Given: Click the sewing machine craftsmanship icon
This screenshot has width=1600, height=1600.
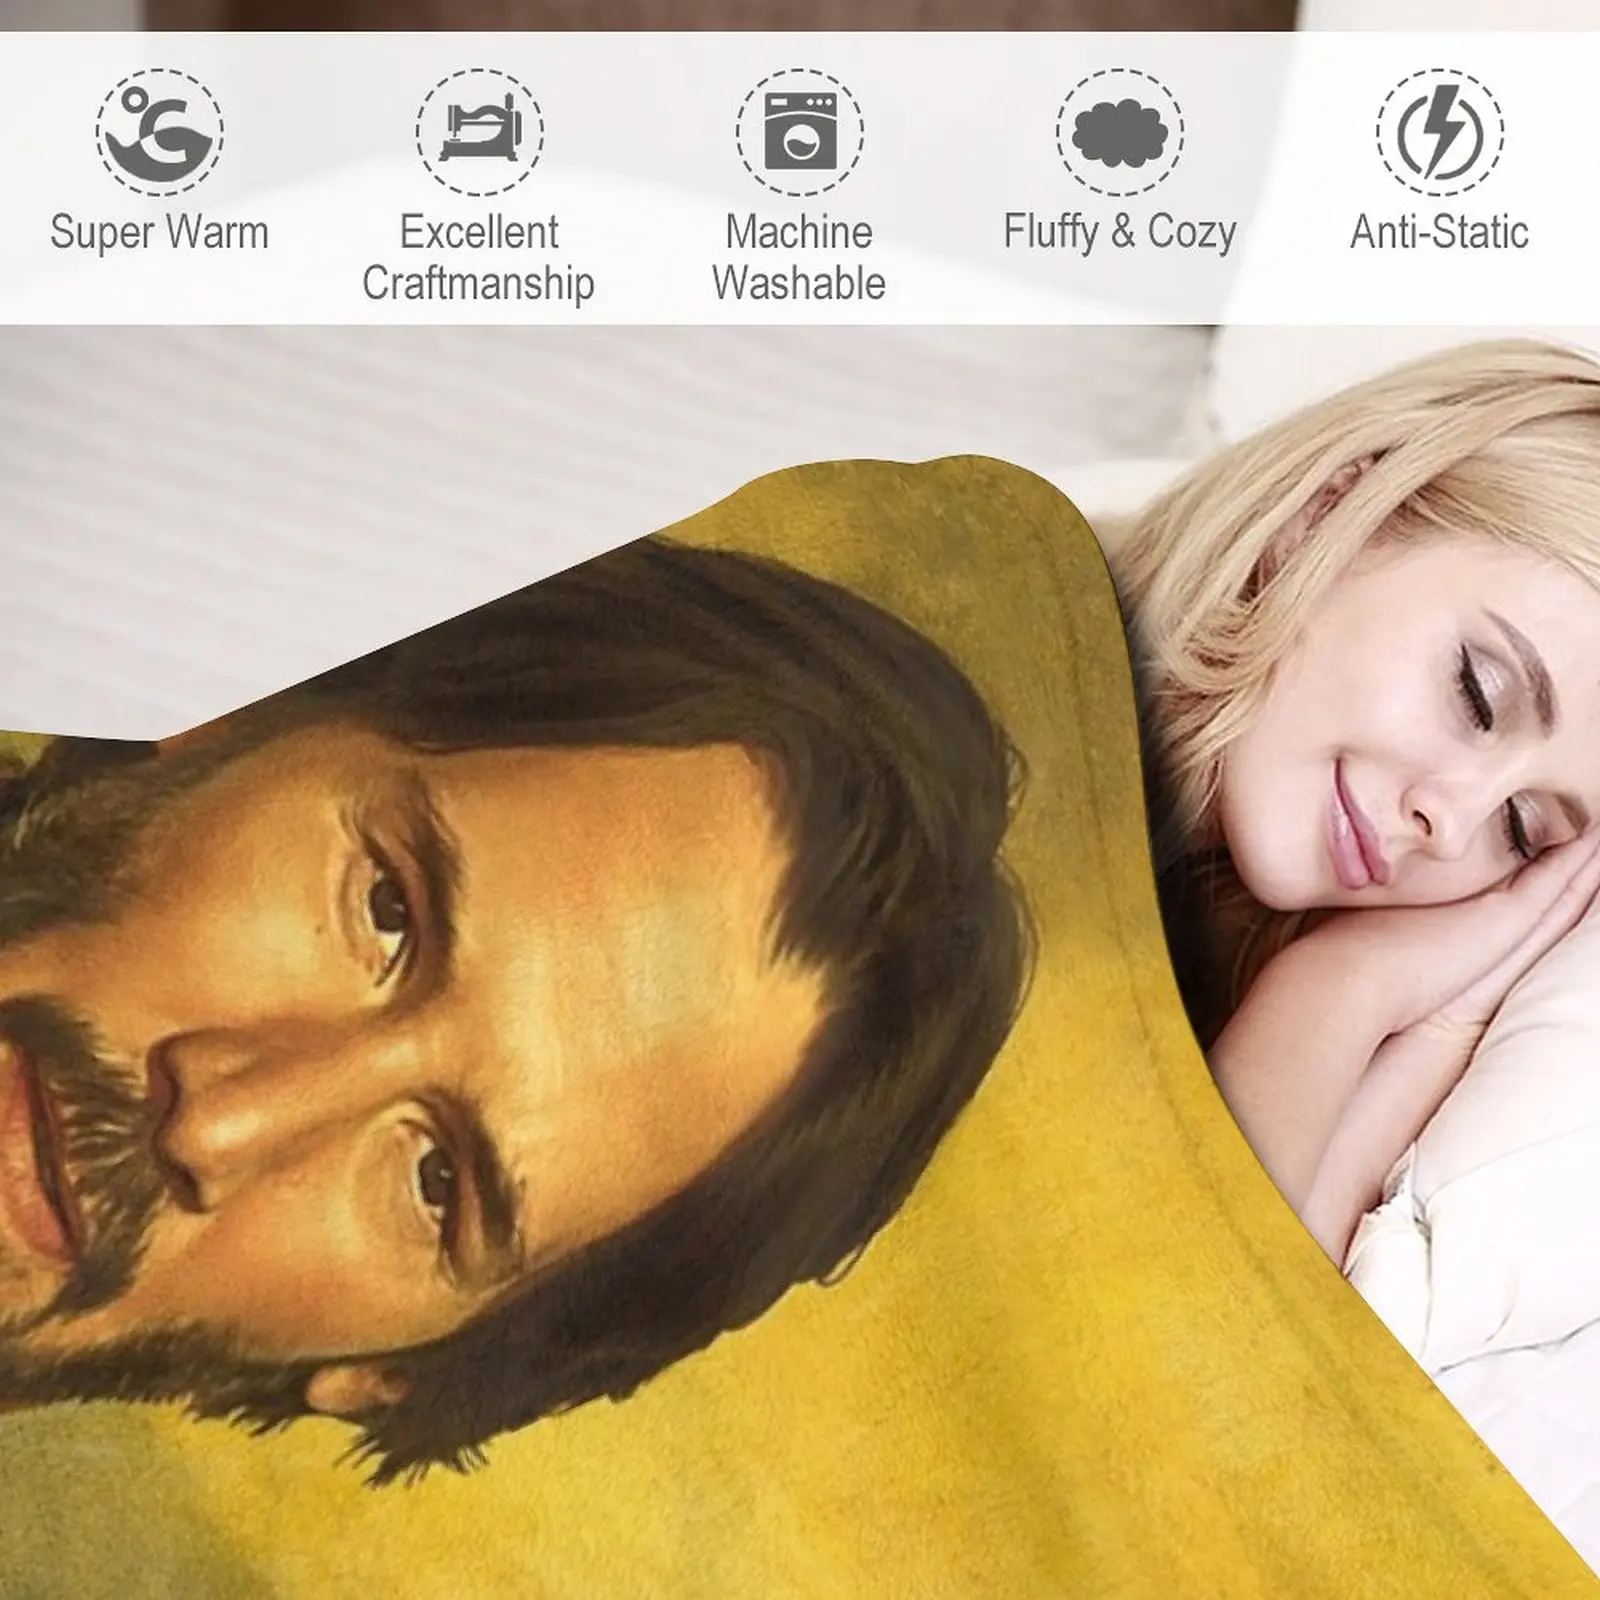Looking at the screenshot, I should pos(480,132).
